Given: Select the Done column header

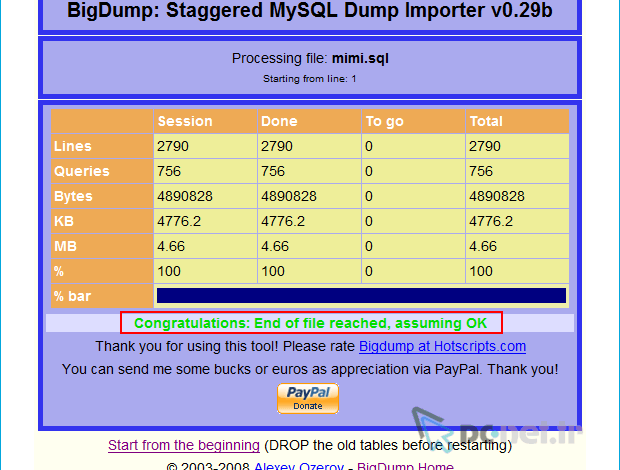Looking at the screenshot, I should click(279, 121).
